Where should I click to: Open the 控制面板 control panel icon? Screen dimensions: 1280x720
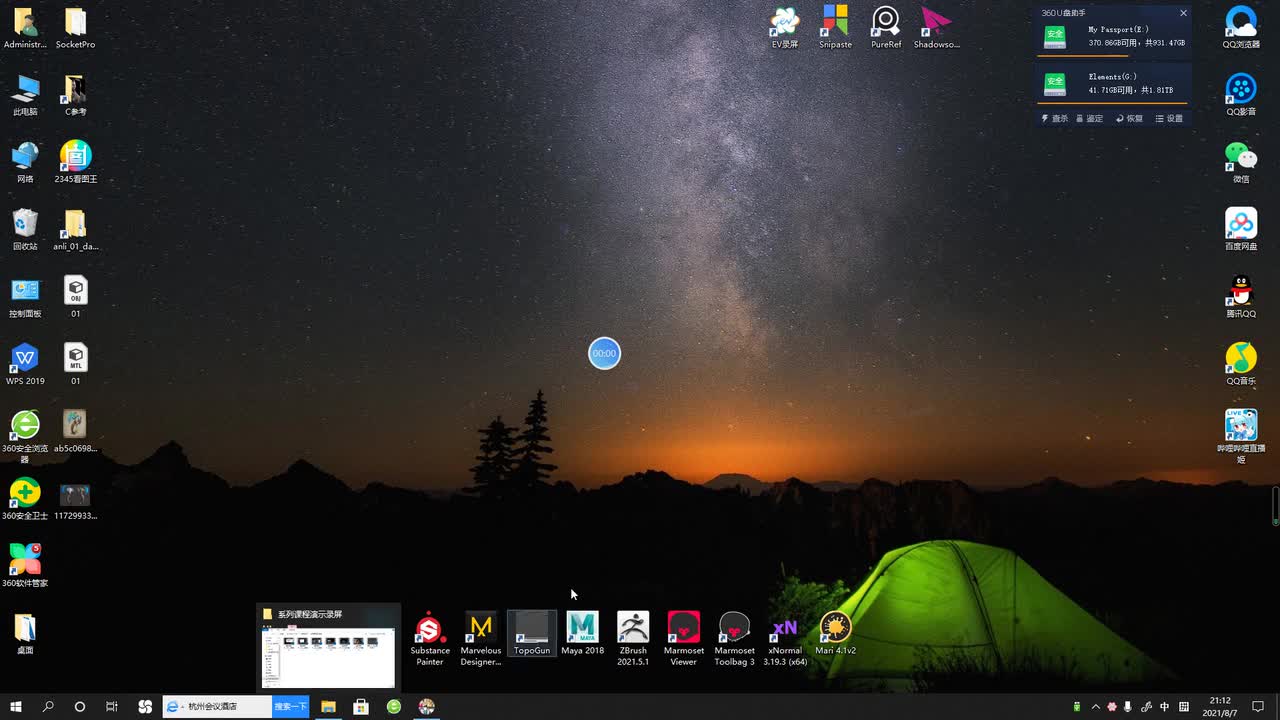click(25, 297)
